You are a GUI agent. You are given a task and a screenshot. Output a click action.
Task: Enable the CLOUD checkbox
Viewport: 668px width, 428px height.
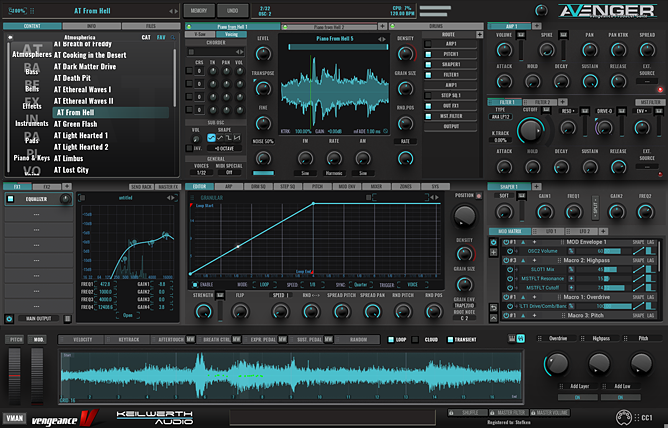tap(415, 339)
